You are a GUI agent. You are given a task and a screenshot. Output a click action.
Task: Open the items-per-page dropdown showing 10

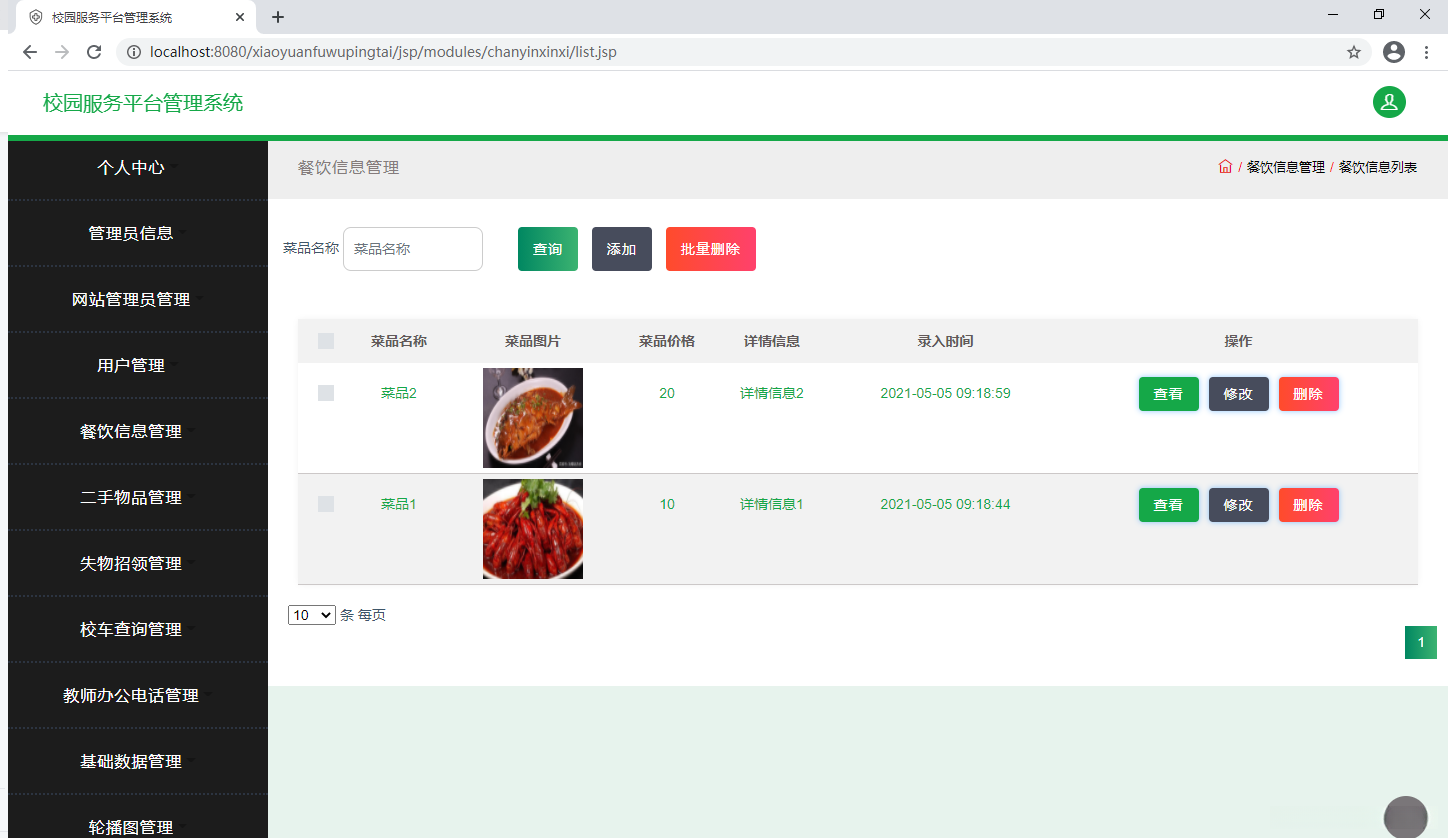311,614
